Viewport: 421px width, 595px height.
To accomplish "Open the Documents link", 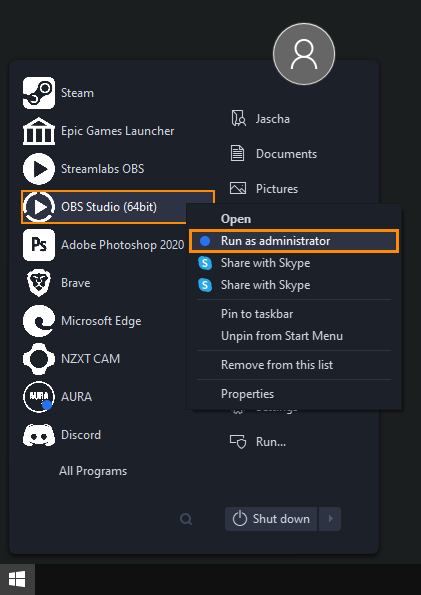I will pyautogui.click(x=286, y=154).
